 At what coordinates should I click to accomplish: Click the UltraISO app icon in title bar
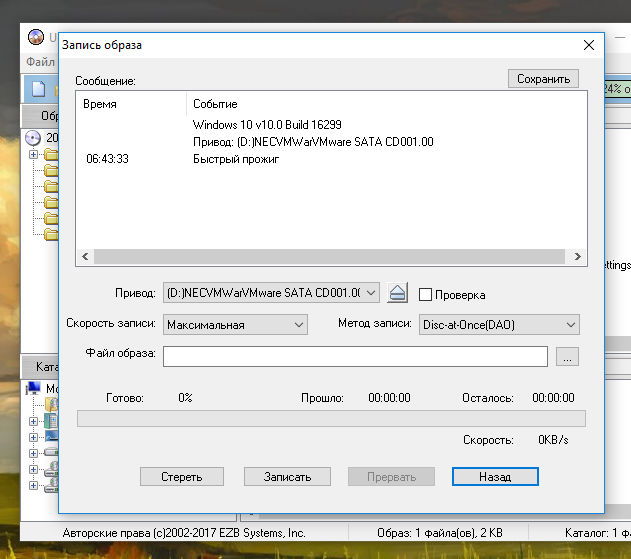(36, 37)
